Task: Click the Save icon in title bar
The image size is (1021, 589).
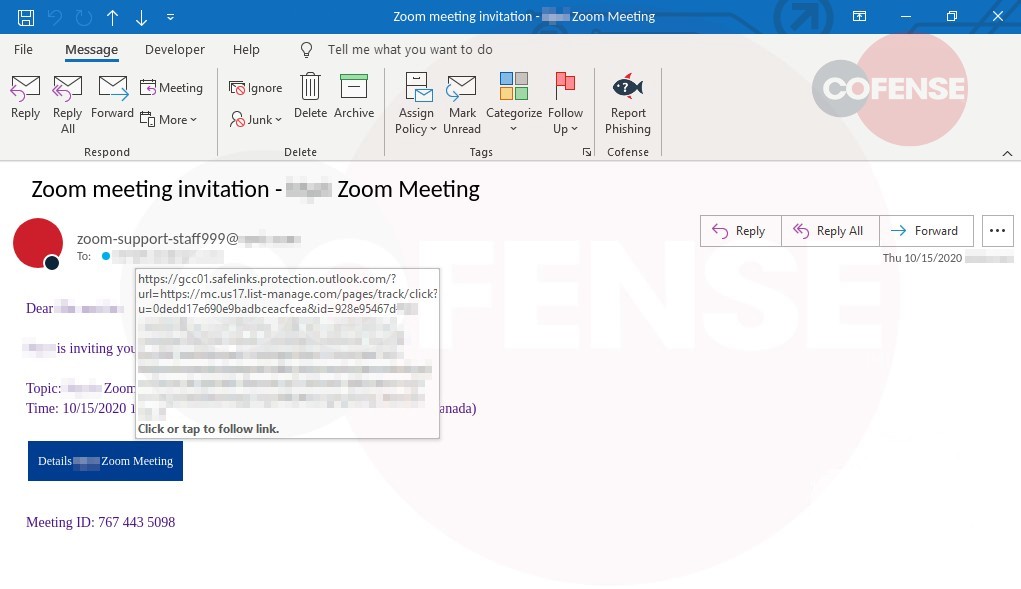Action: click(25, 17)
